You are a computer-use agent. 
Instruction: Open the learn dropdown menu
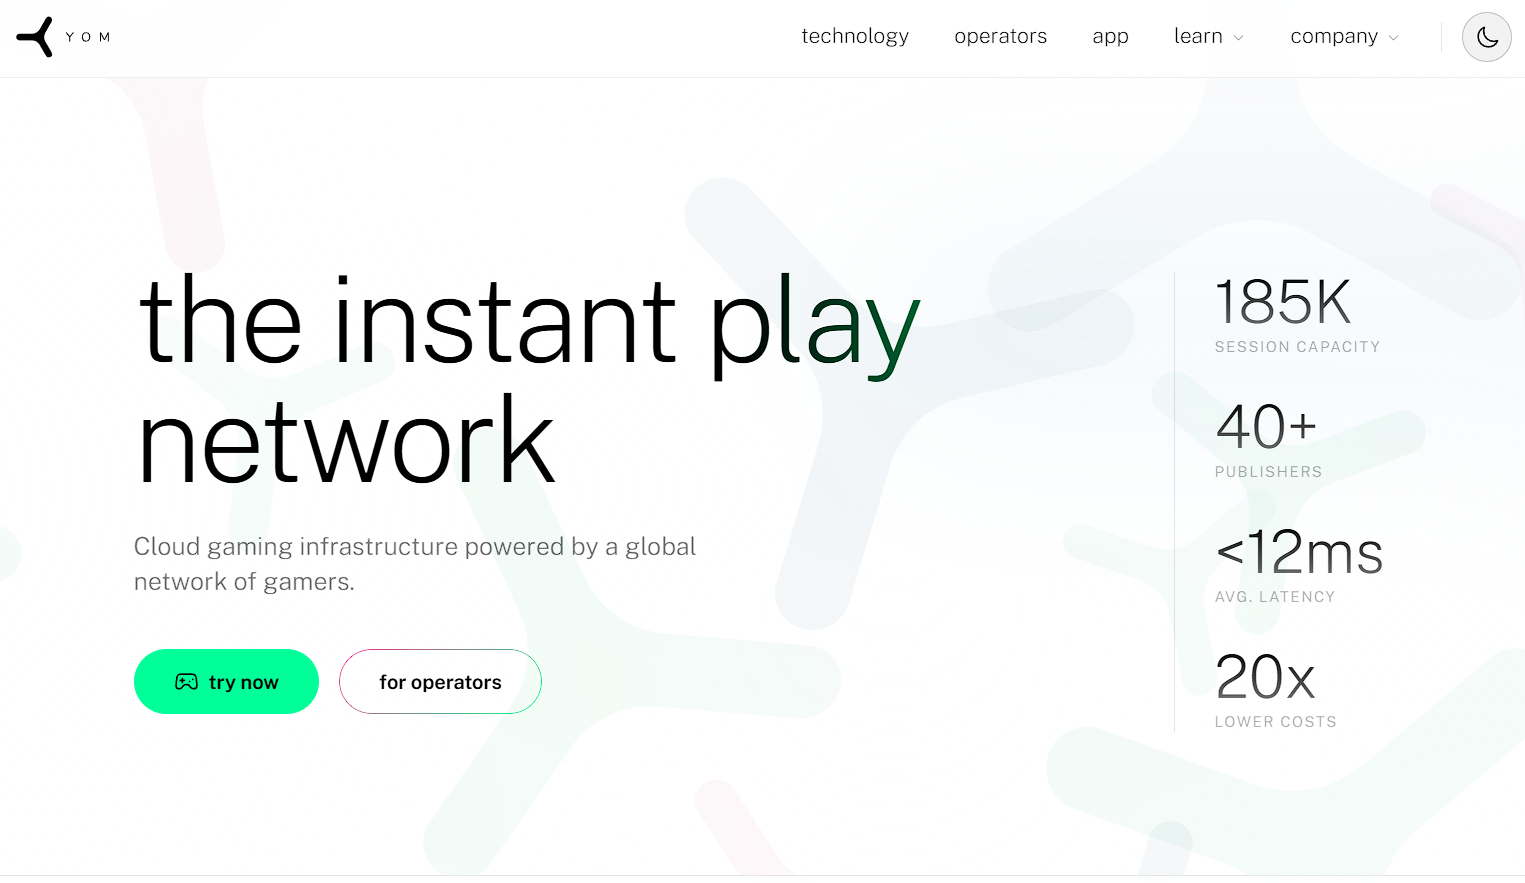pyautogui.click(x=1198, y=37)
